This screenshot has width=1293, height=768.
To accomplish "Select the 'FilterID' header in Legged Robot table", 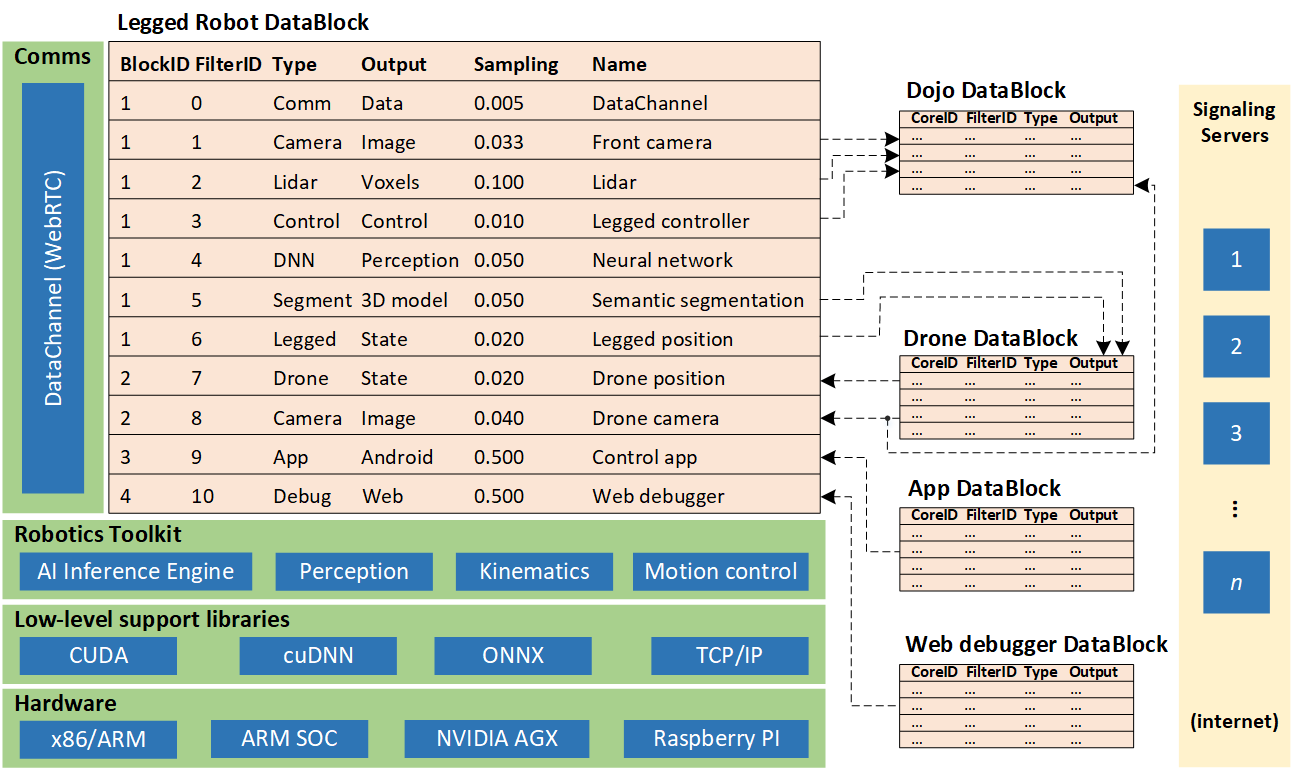I will click(228, 64).
